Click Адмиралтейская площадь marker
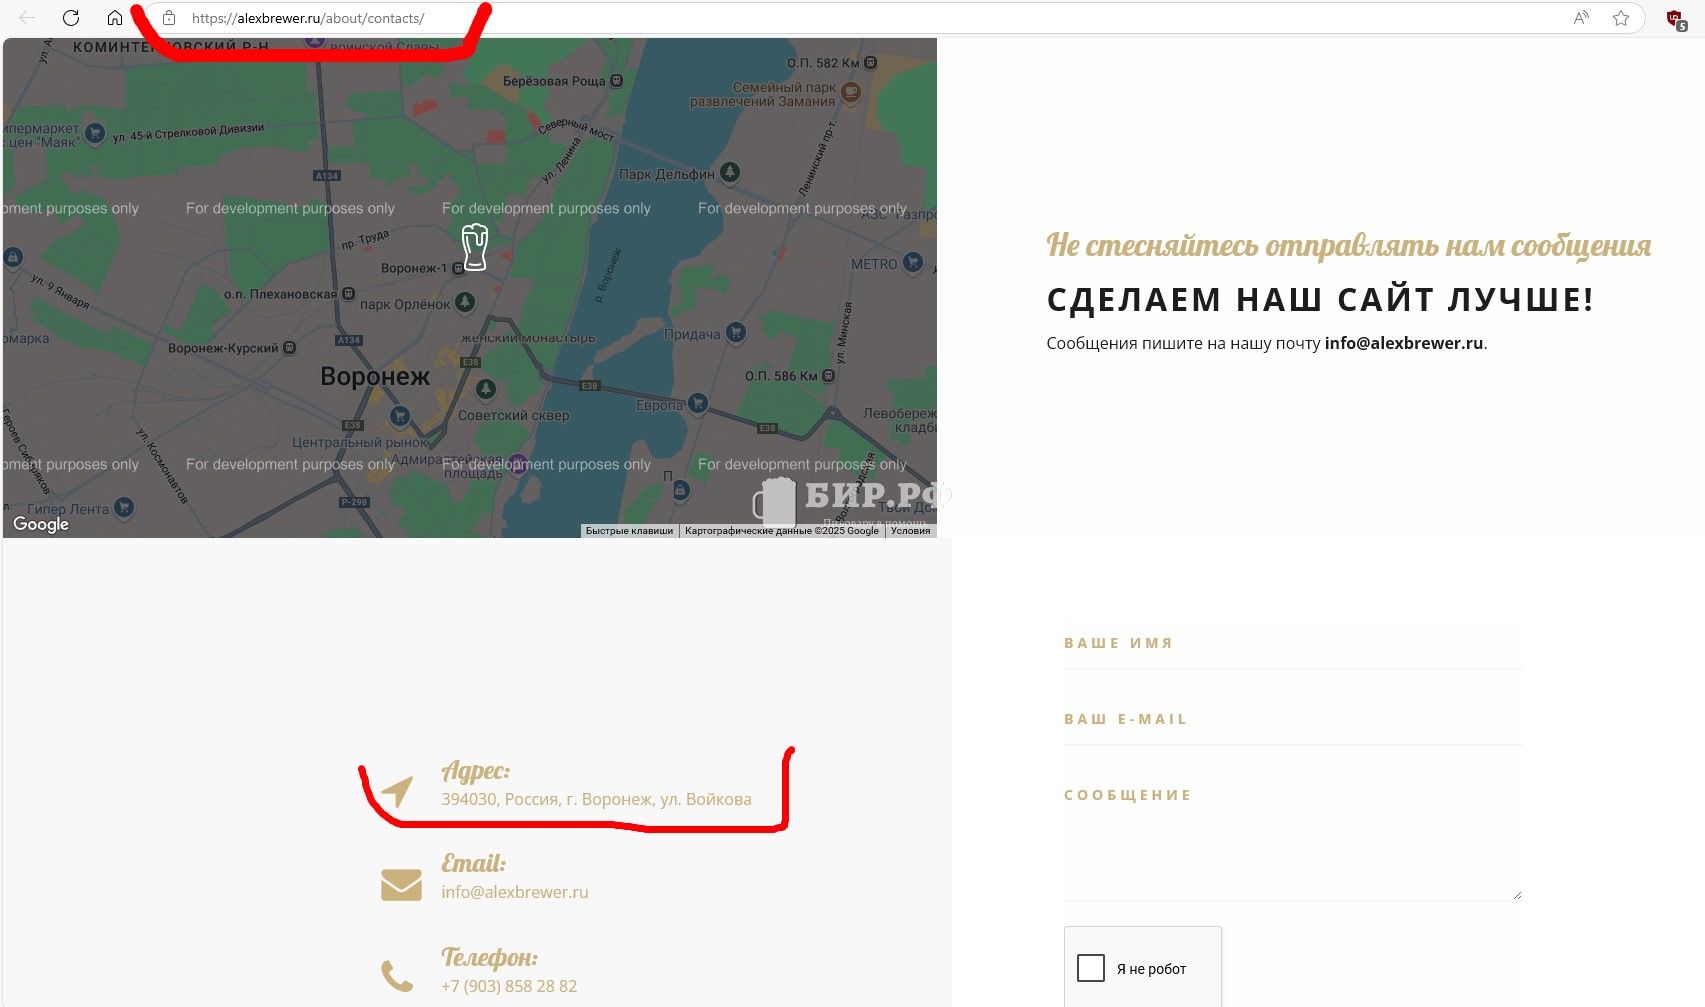The width and height of the screenshot is (1705, 1007). pos(518,463)
